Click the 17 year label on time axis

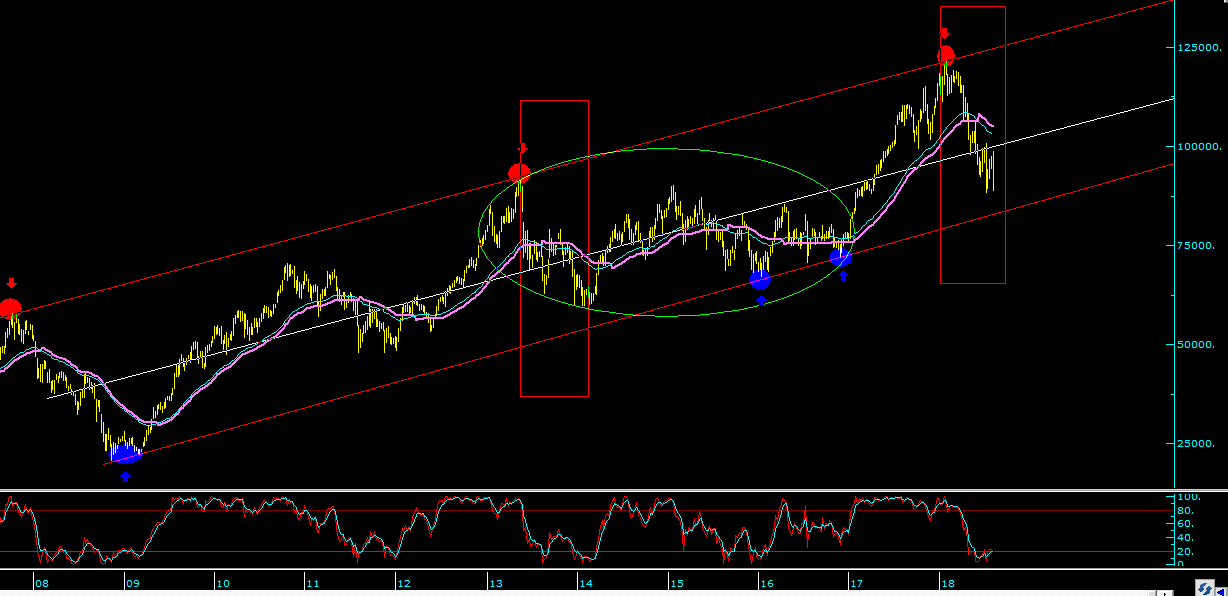tap(856, 583)
